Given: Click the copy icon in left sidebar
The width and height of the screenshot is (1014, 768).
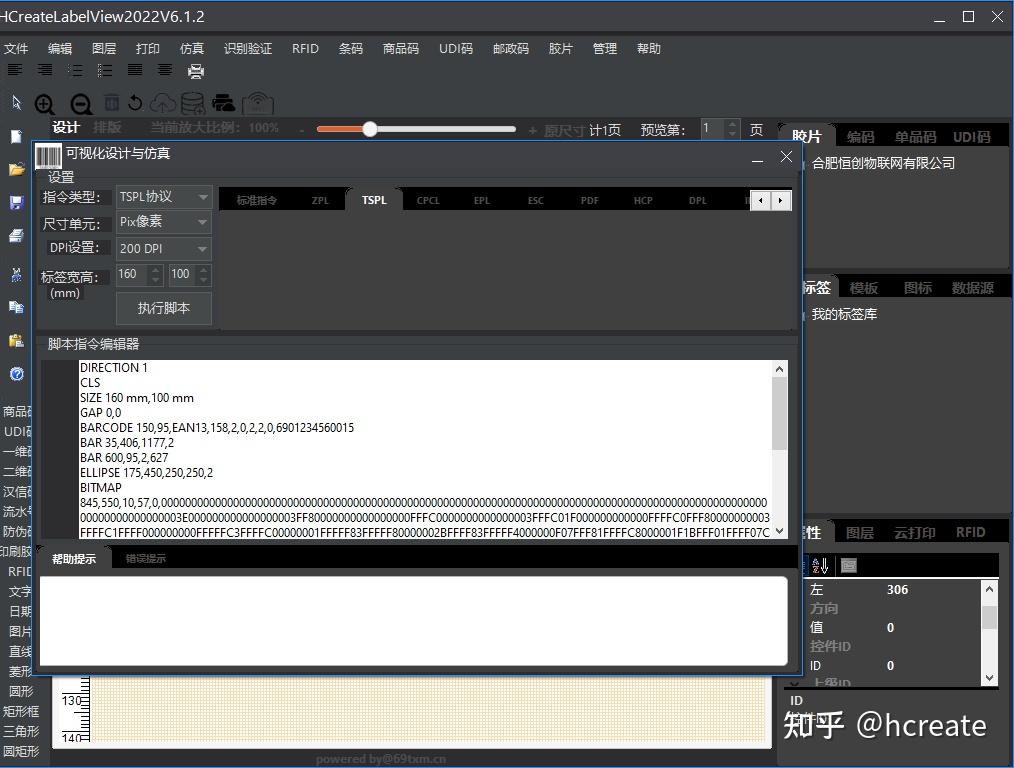Looking at the screenshot, I should click(16, 306).
